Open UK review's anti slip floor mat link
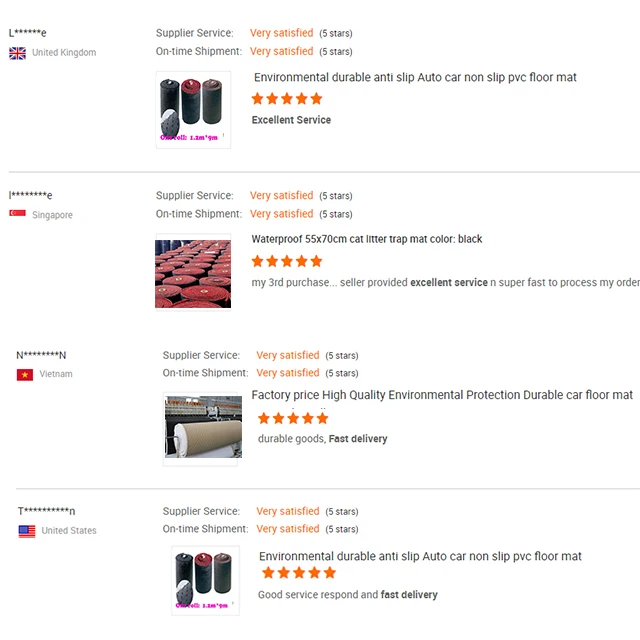 point(415,77)
